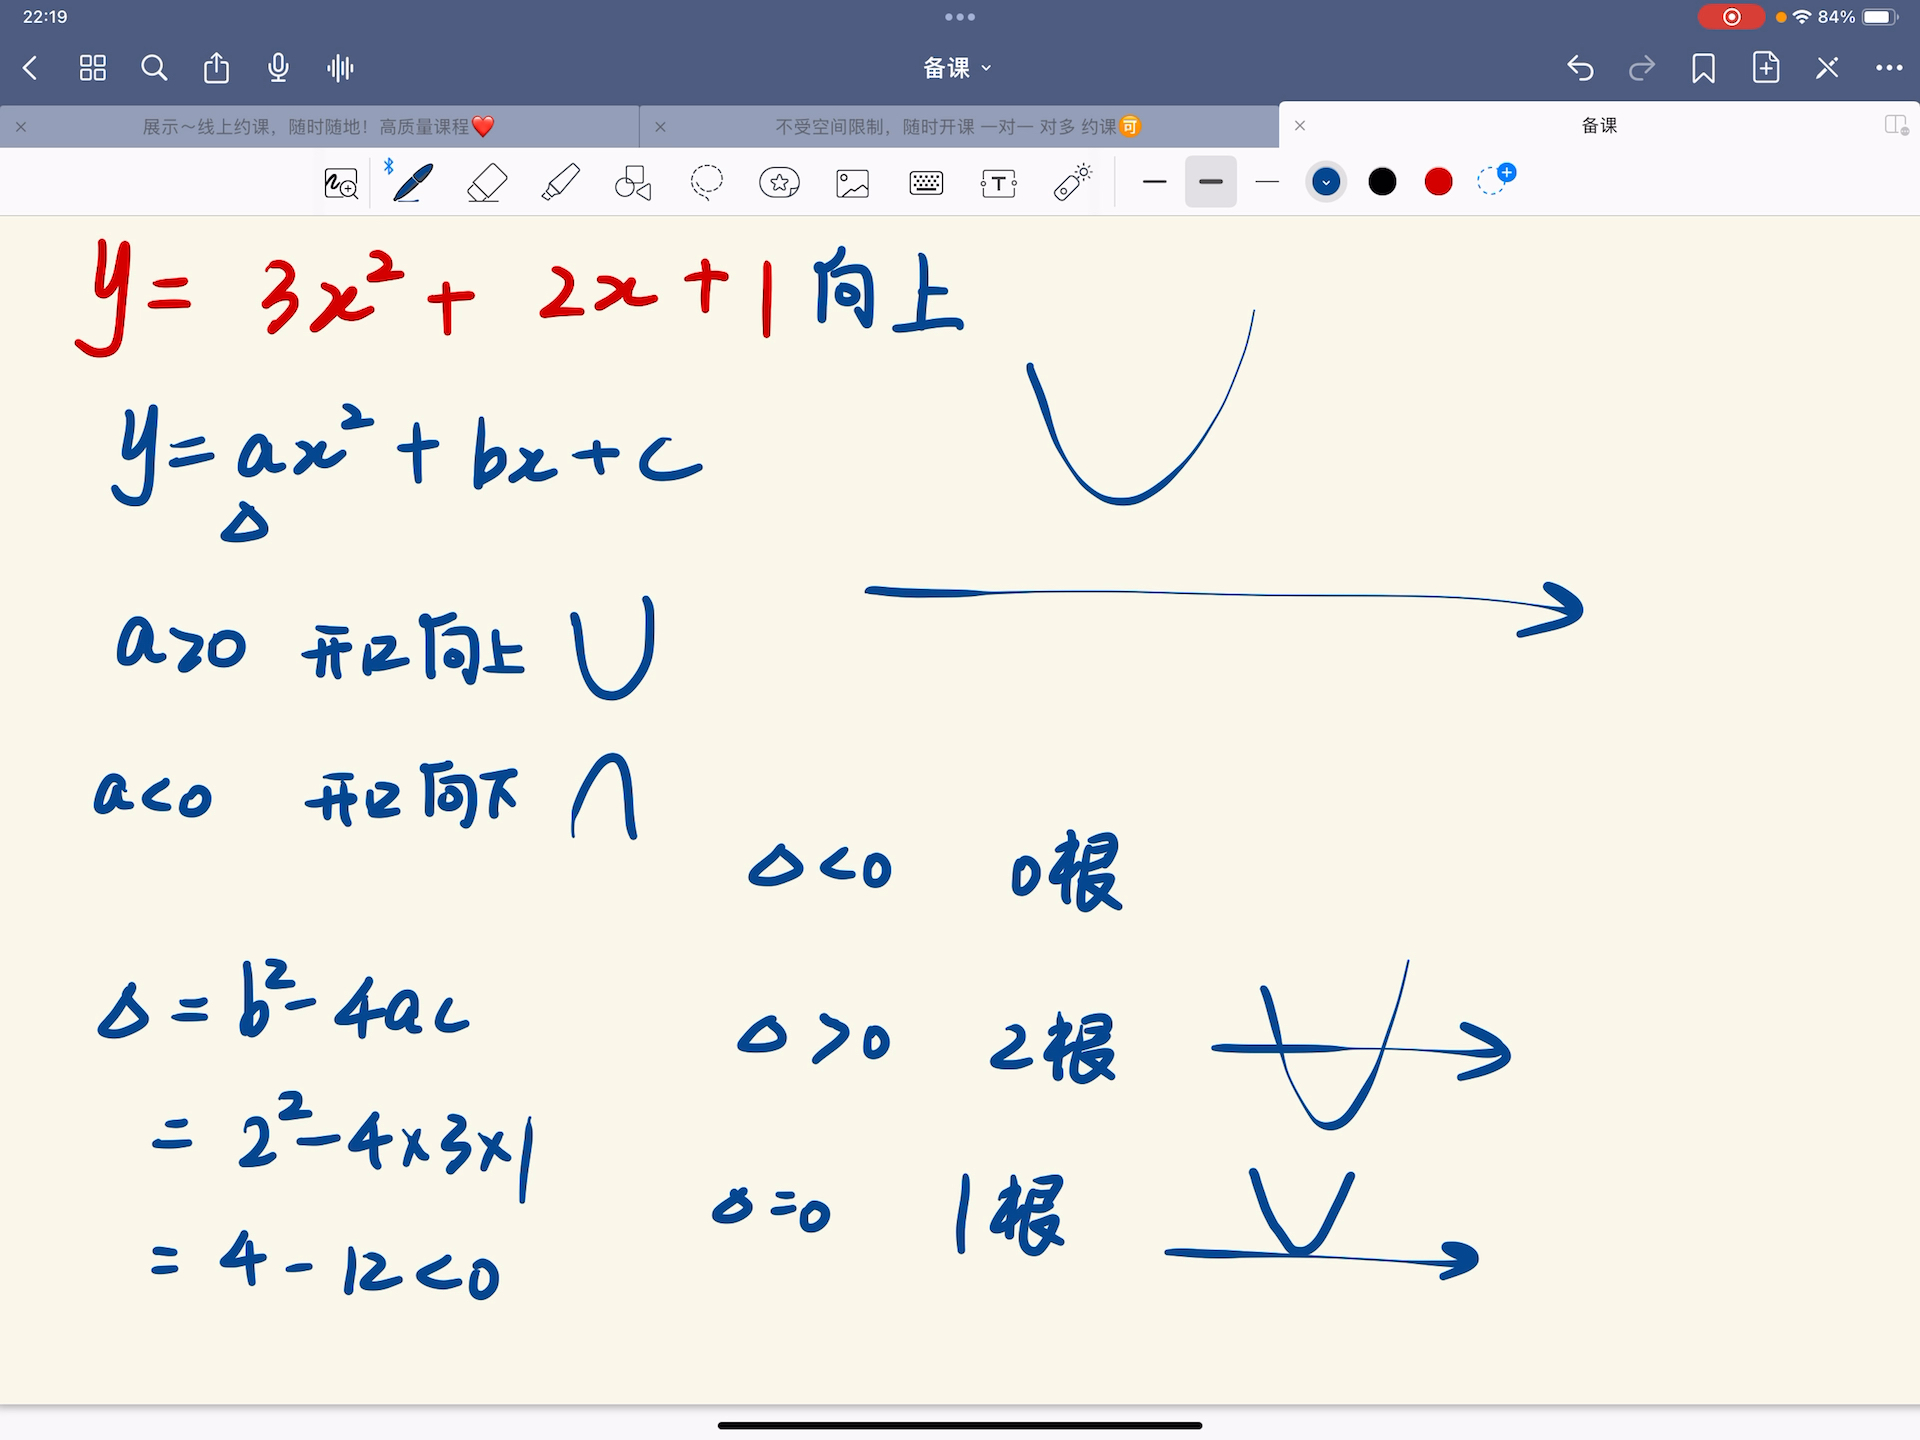
Task: Select the Text box tool
Action: click(x=998, y=183)
